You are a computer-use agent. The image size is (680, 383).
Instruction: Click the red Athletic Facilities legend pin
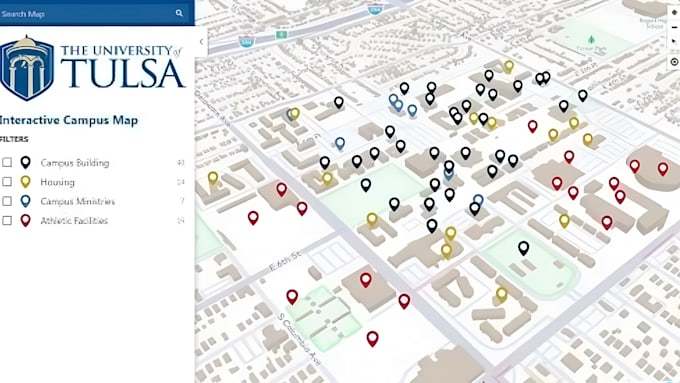pos(26,220)
